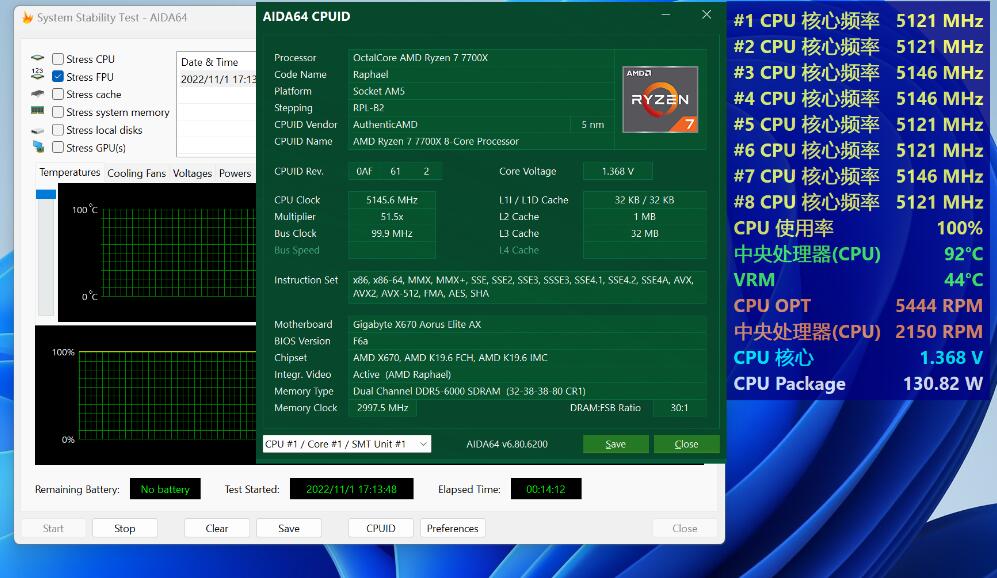Screen dimensions: 997x578
Task: Click the Core Voltage value 1.368 V field
Action: (617, 171)
